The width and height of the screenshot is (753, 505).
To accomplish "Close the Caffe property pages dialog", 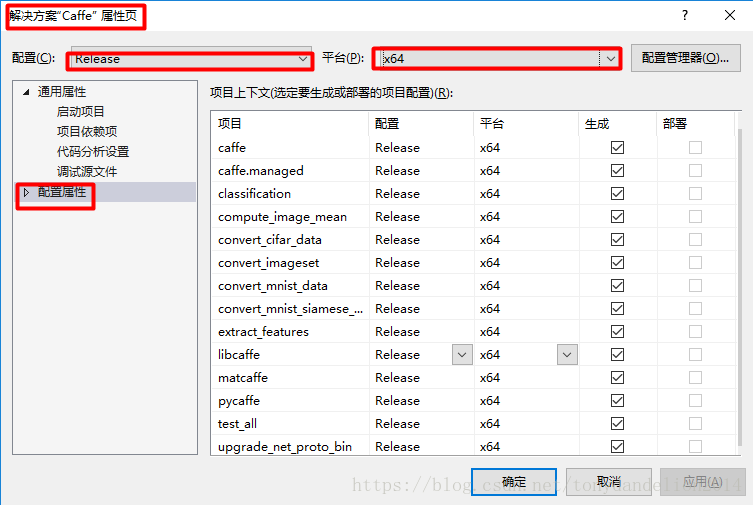I will pos(730,15).
